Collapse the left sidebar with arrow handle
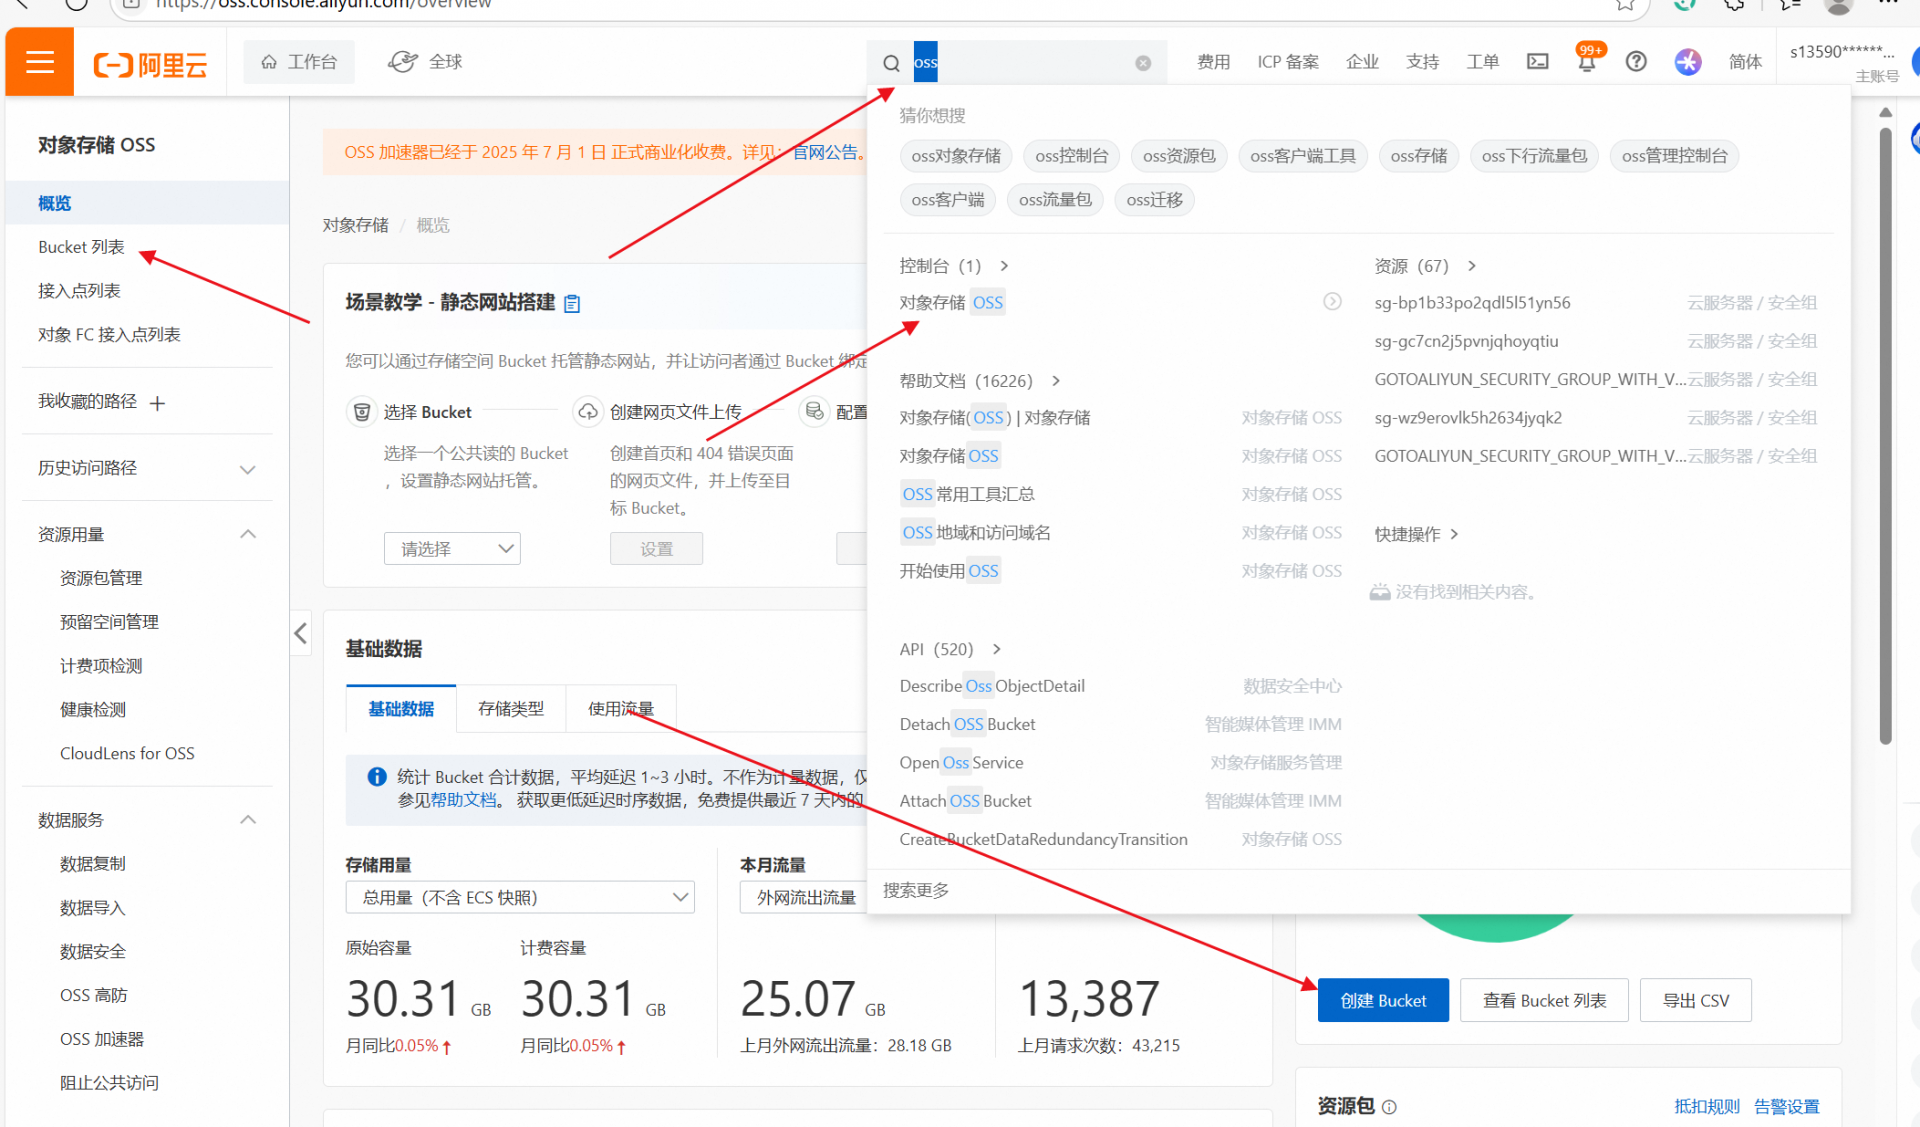The width and height of the screenshot is (1920, 1127). pos(301,633)
